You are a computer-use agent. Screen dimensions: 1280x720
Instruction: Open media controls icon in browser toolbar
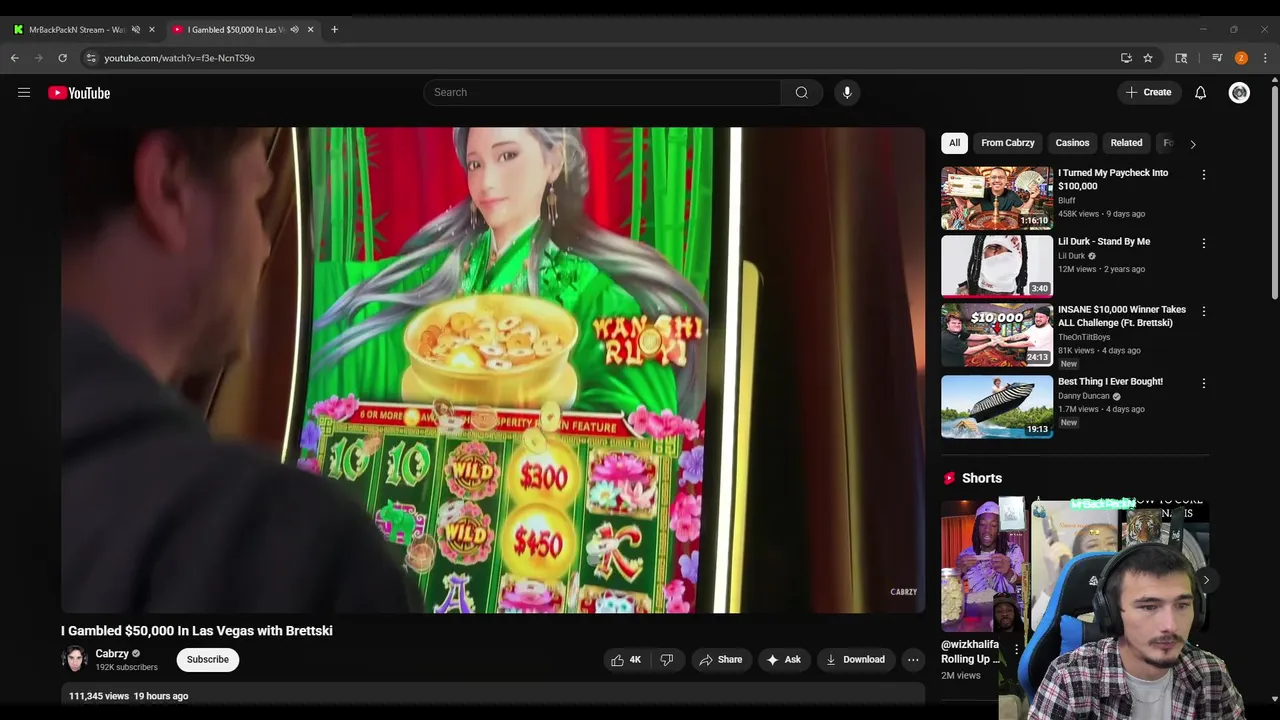tap(1217, 58)
